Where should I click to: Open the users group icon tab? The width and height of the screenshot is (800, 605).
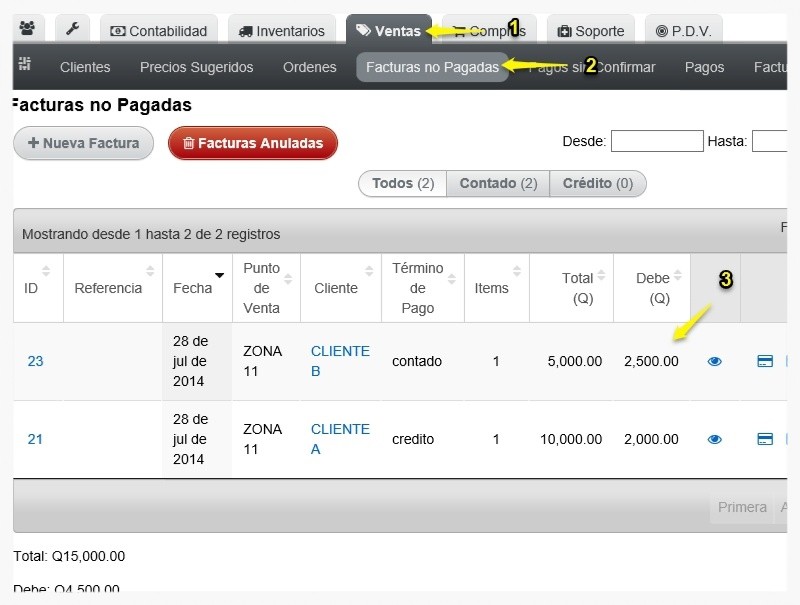(x=28, y=29)
